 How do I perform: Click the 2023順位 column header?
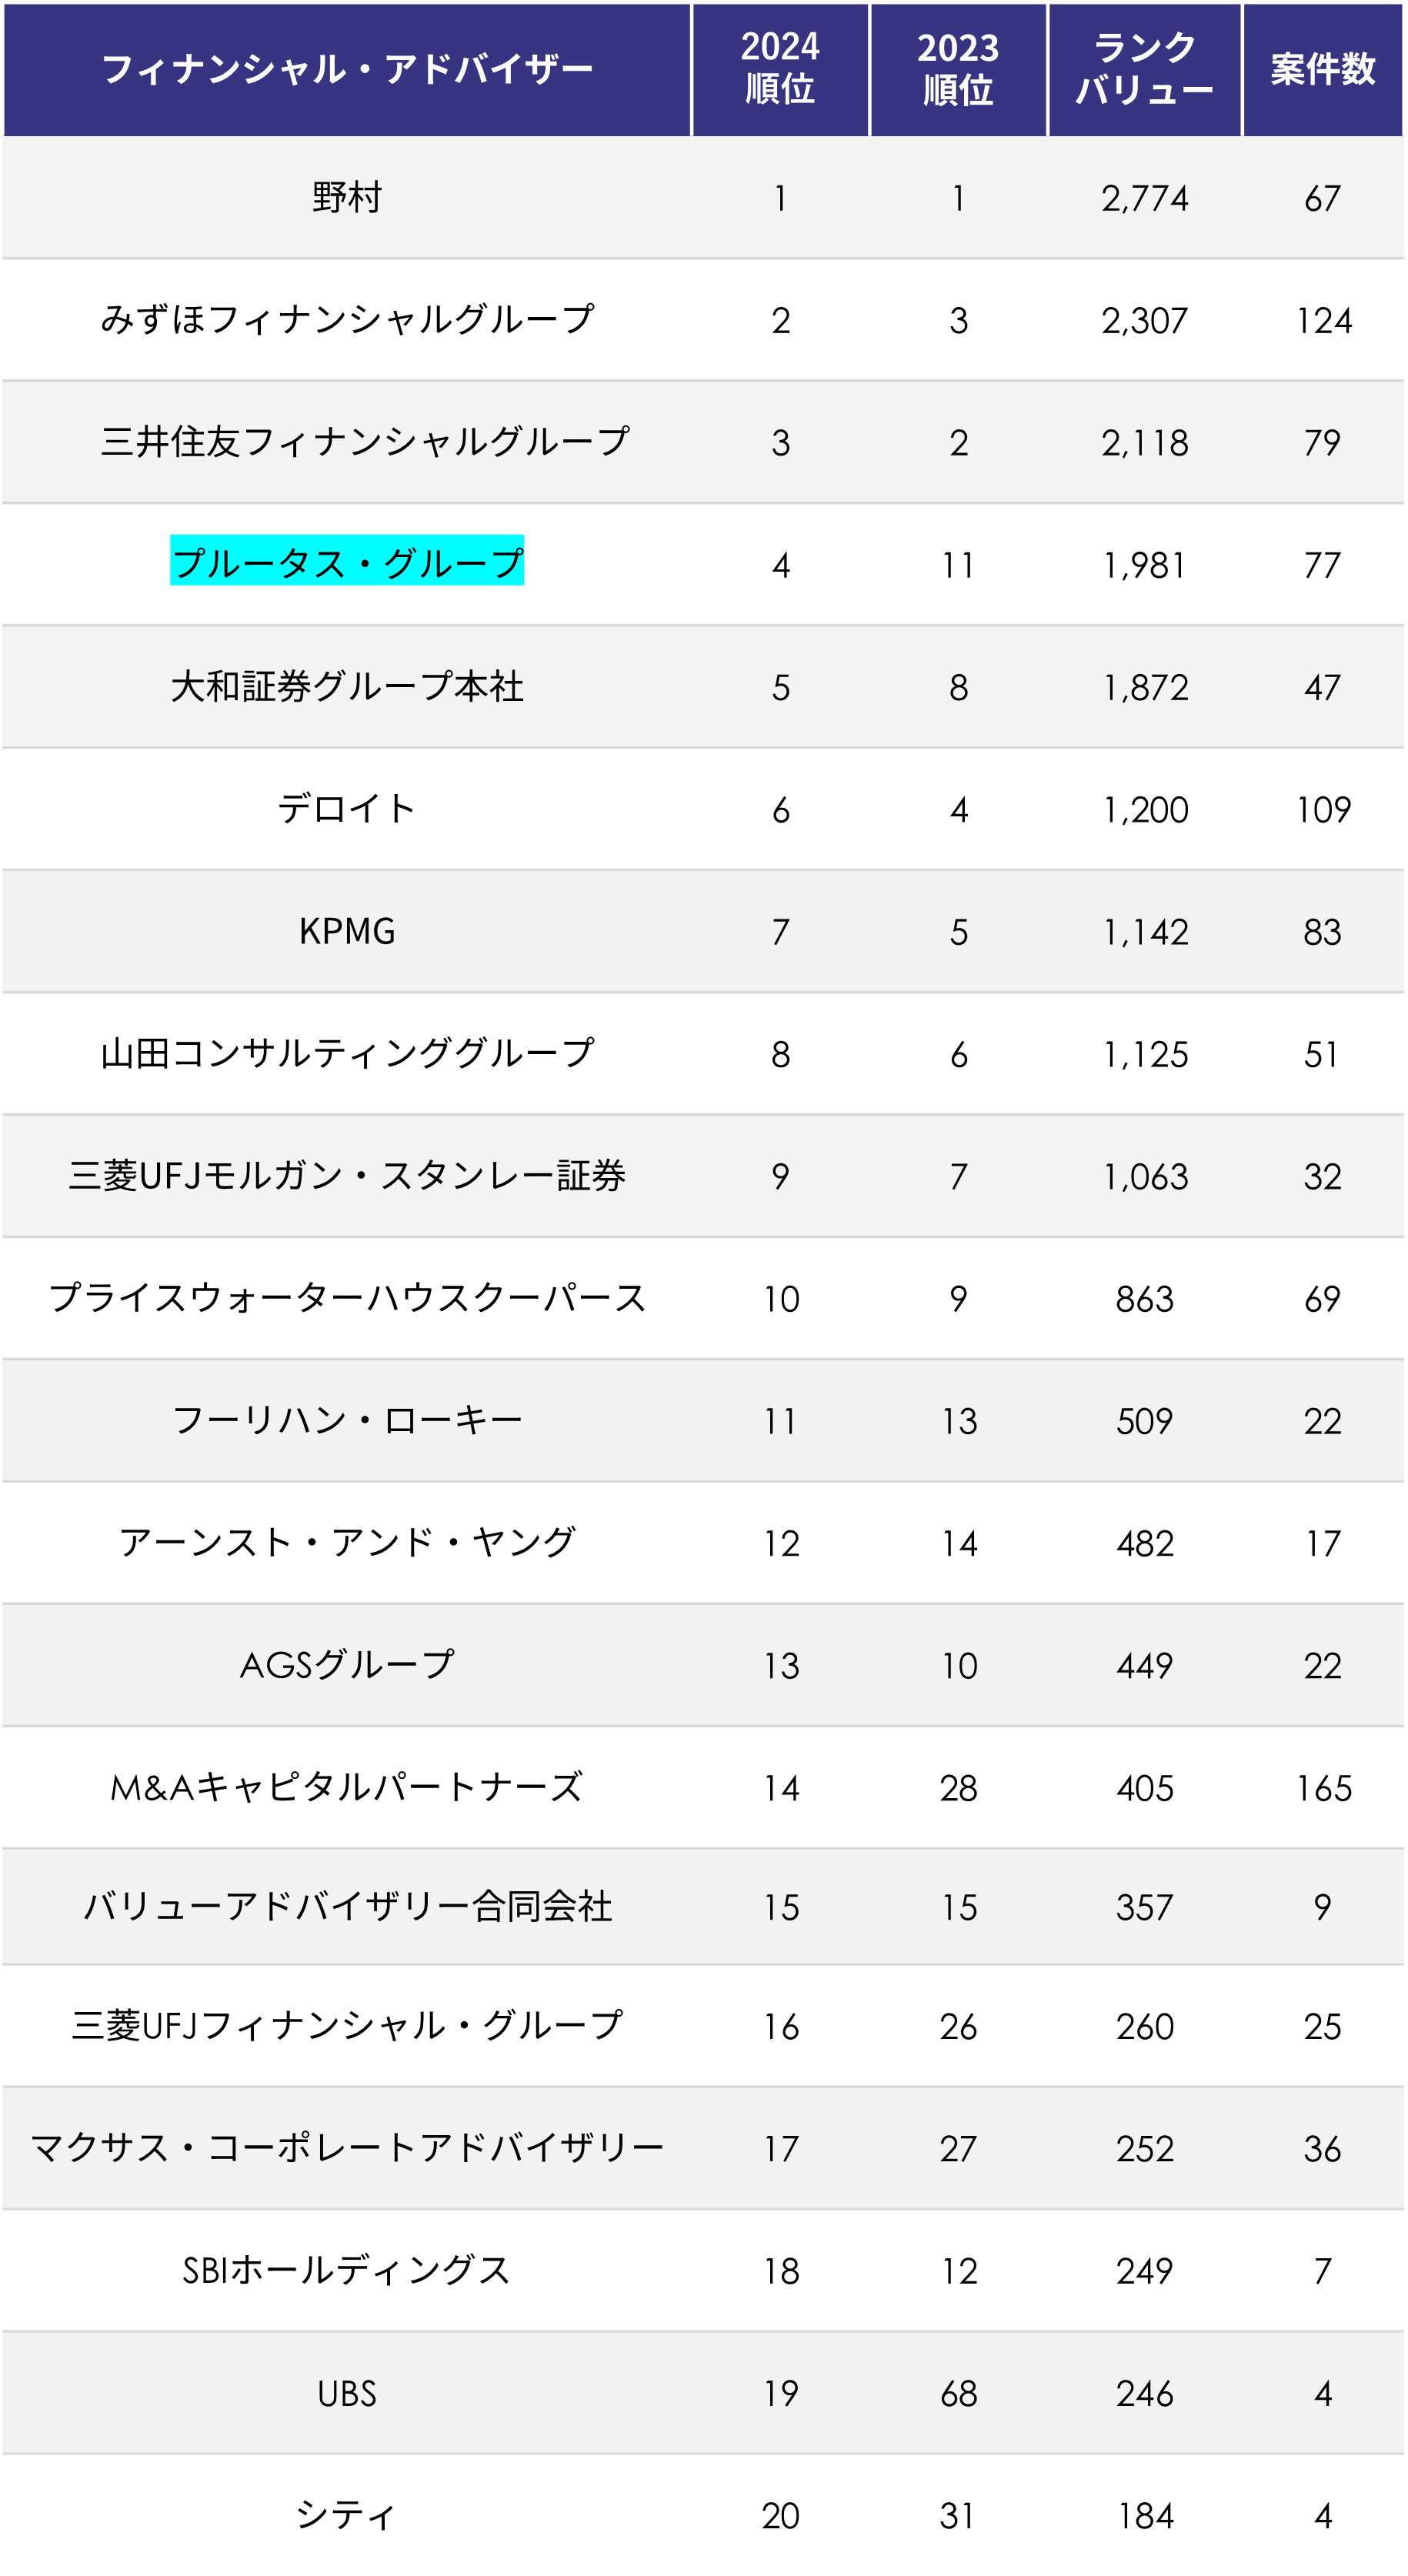point(958,69)
